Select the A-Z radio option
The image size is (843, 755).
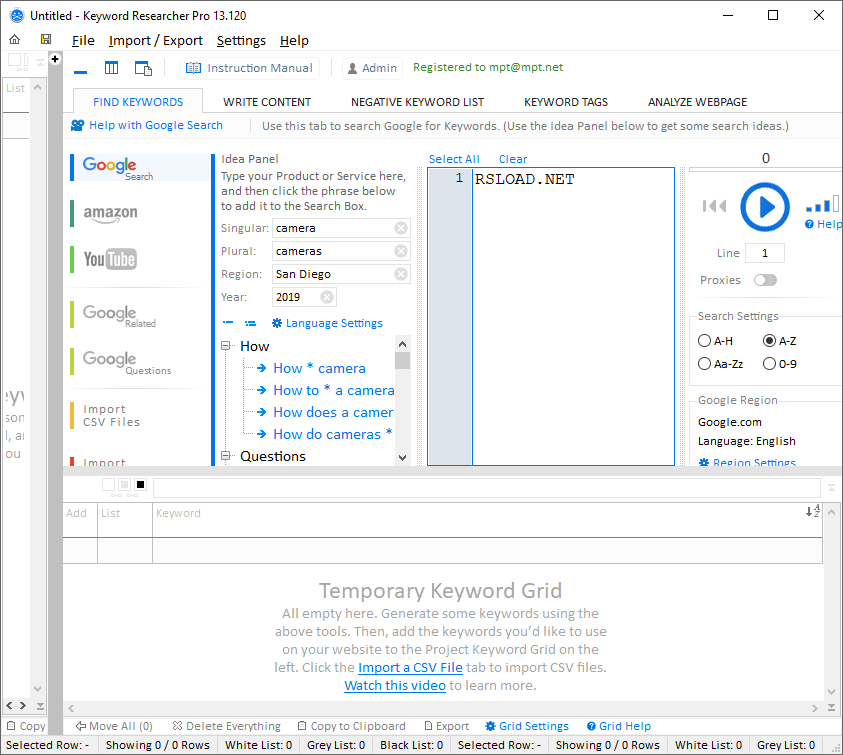click(780, 341)
